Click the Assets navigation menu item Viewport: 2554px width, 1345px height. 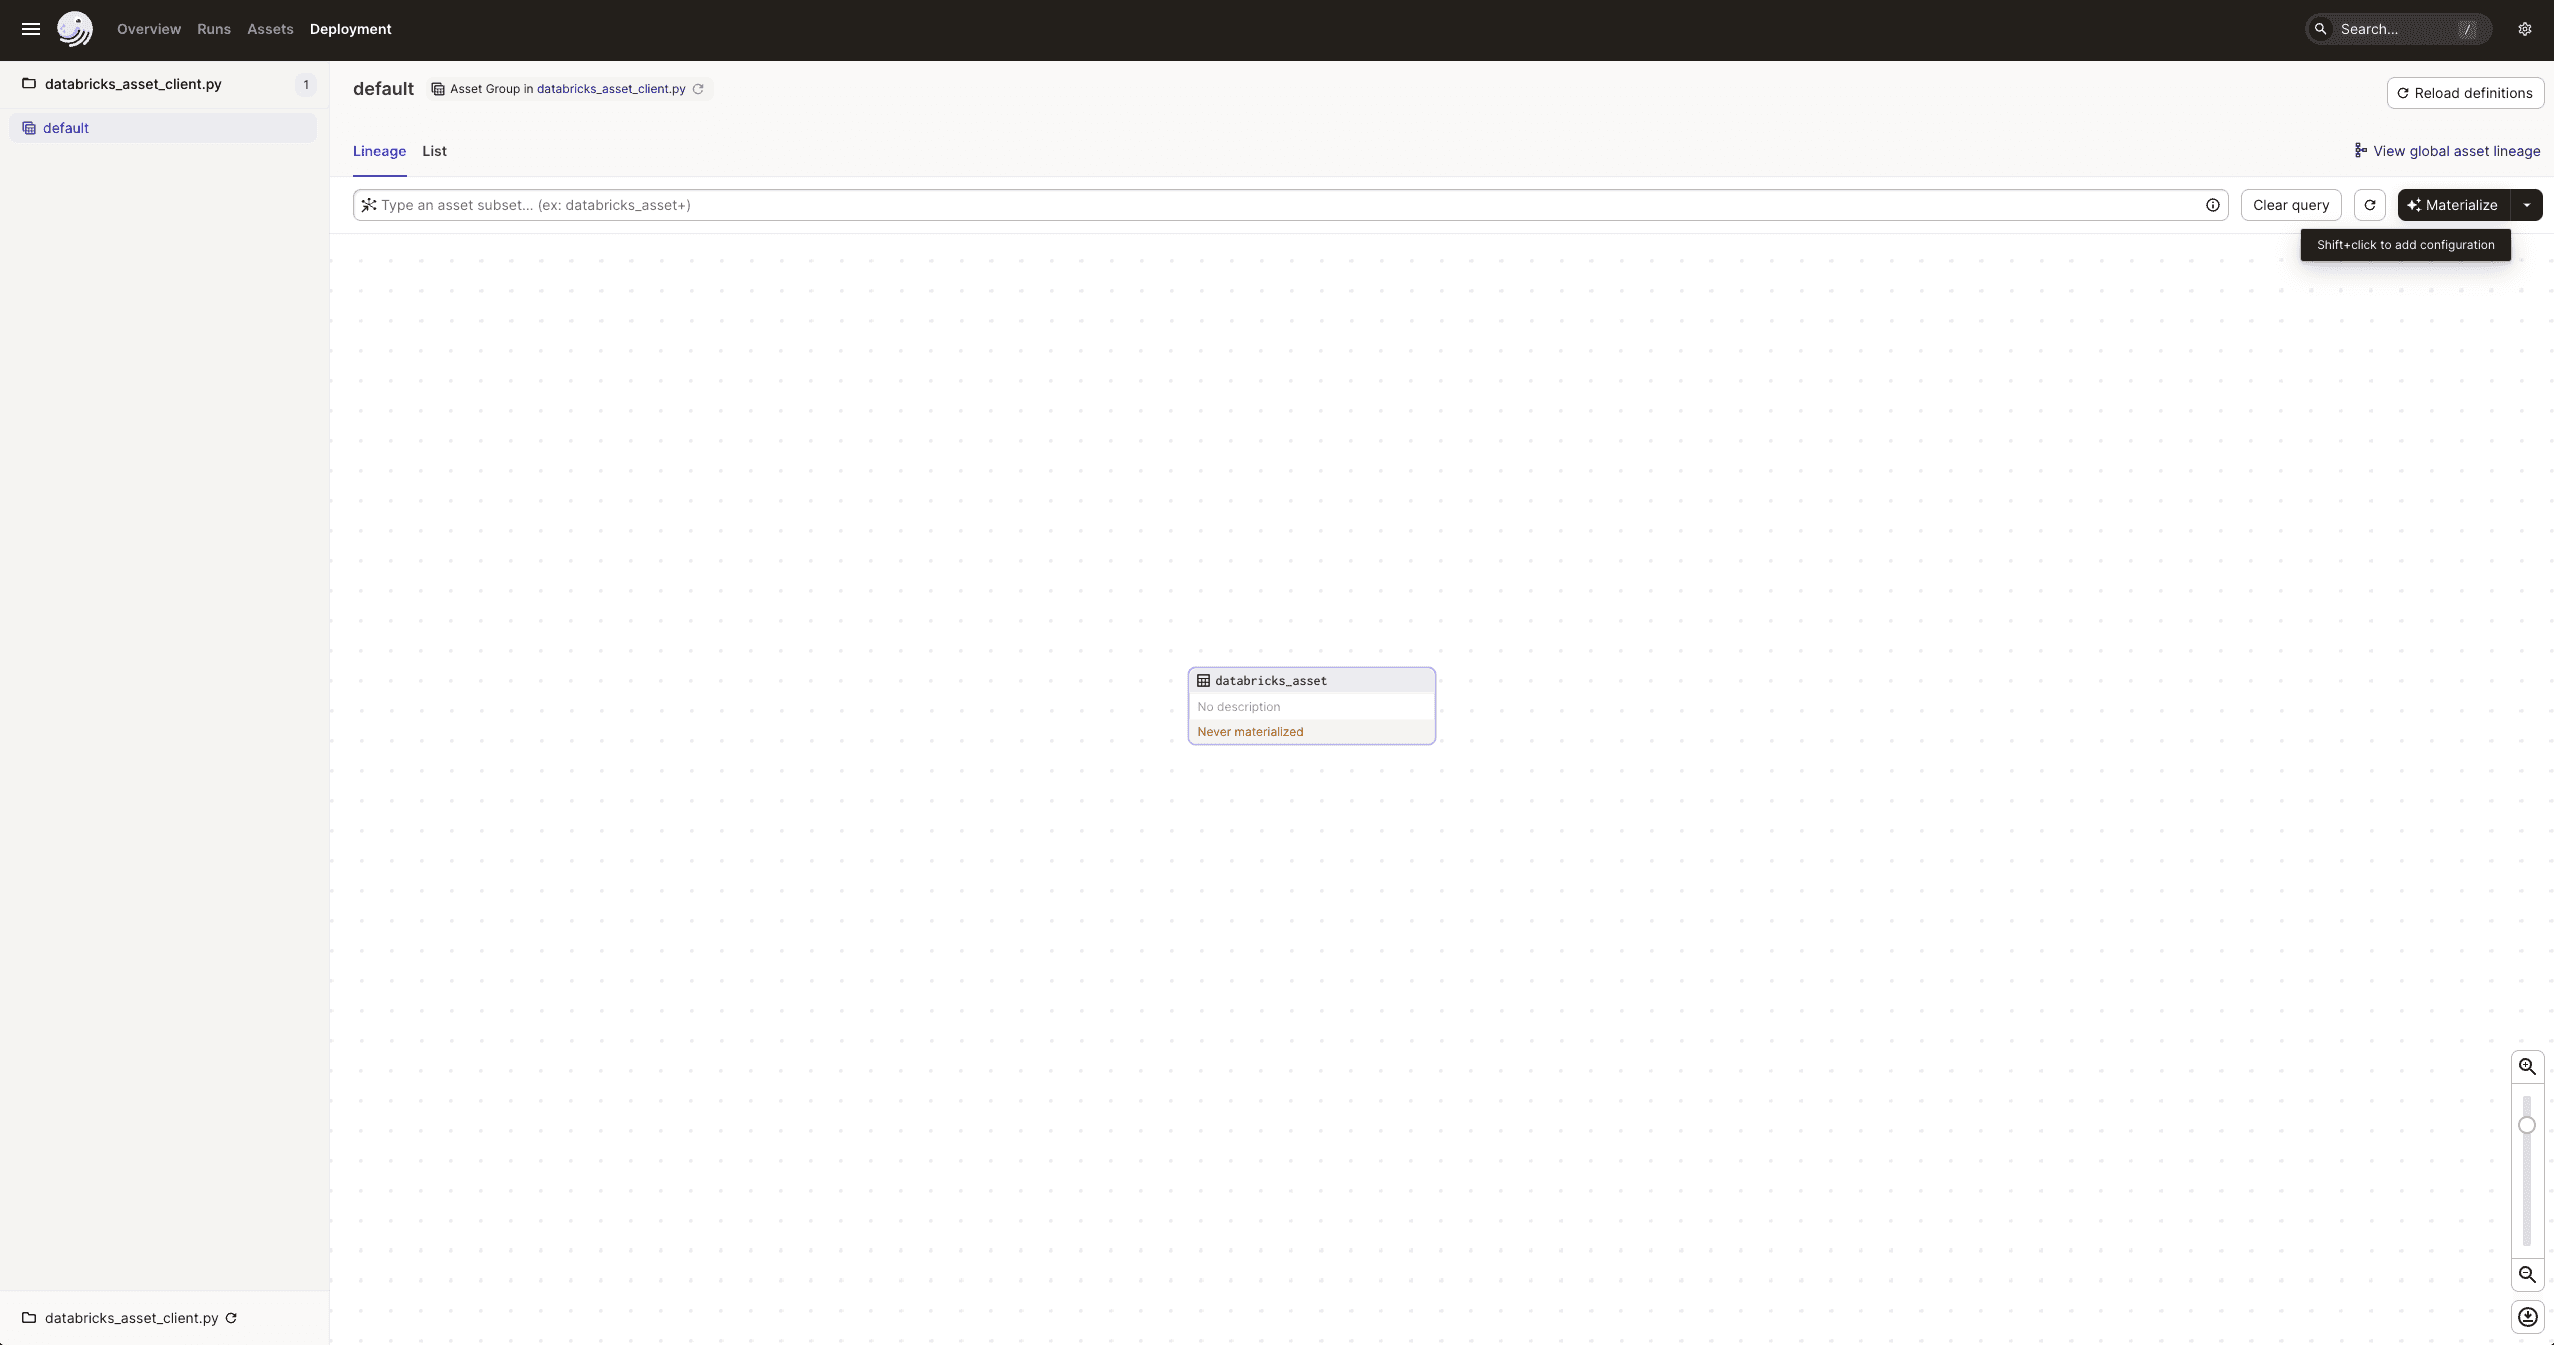[270, 29]
